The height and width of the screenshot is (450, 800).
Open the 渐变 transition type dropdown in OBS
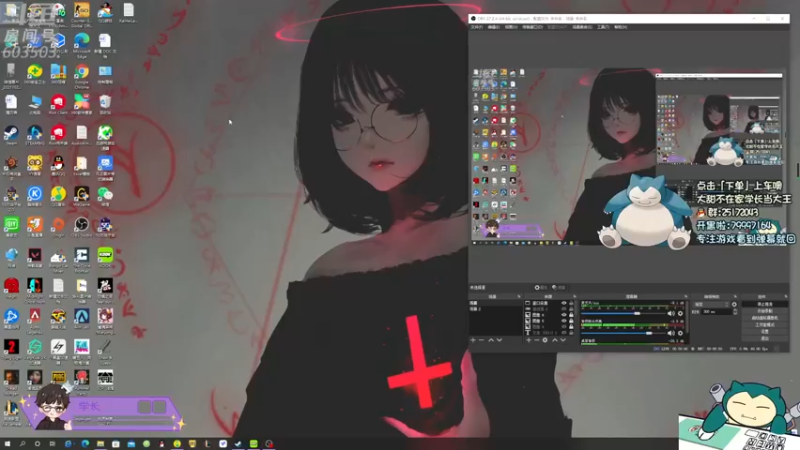[712, 304]
